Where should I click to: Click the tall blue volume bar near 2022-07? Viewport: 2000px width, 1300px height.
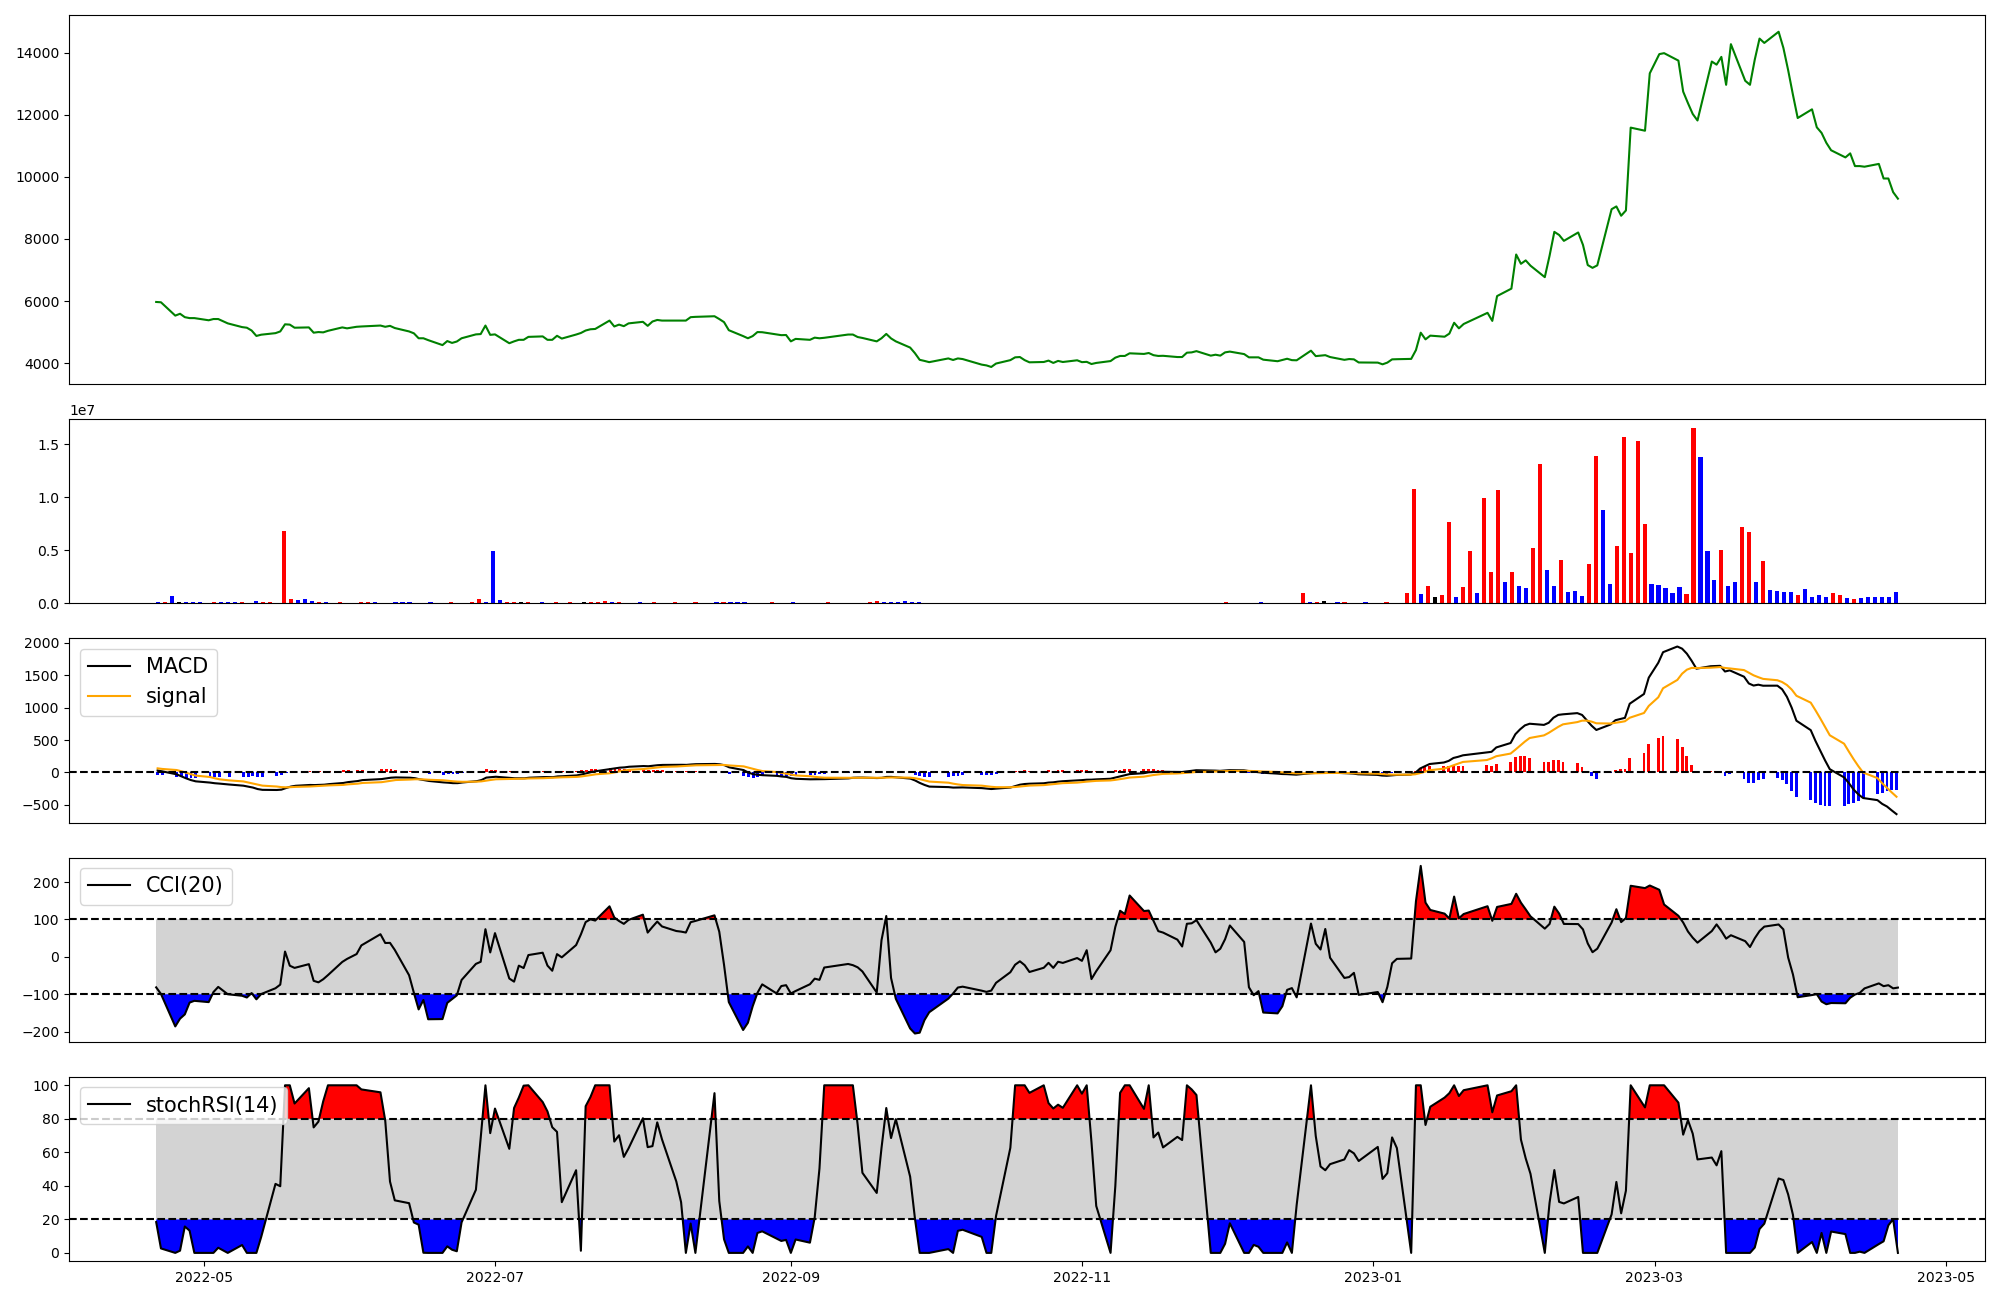tap(493, 577)
